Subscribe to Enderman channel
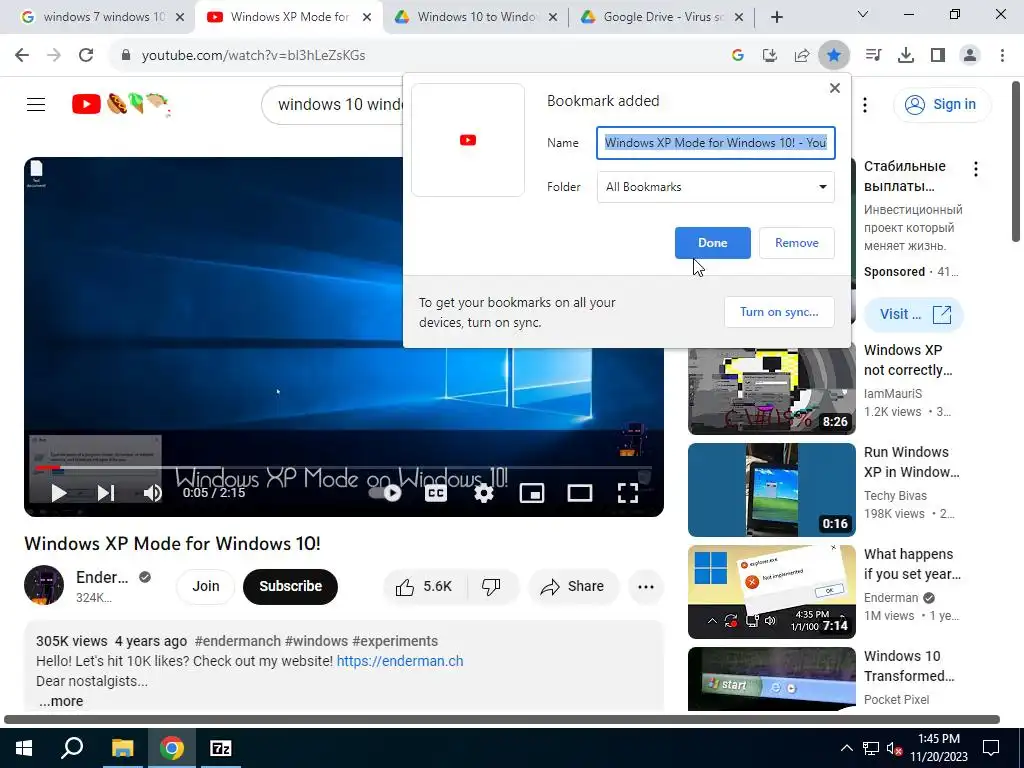 click(291, 586)
